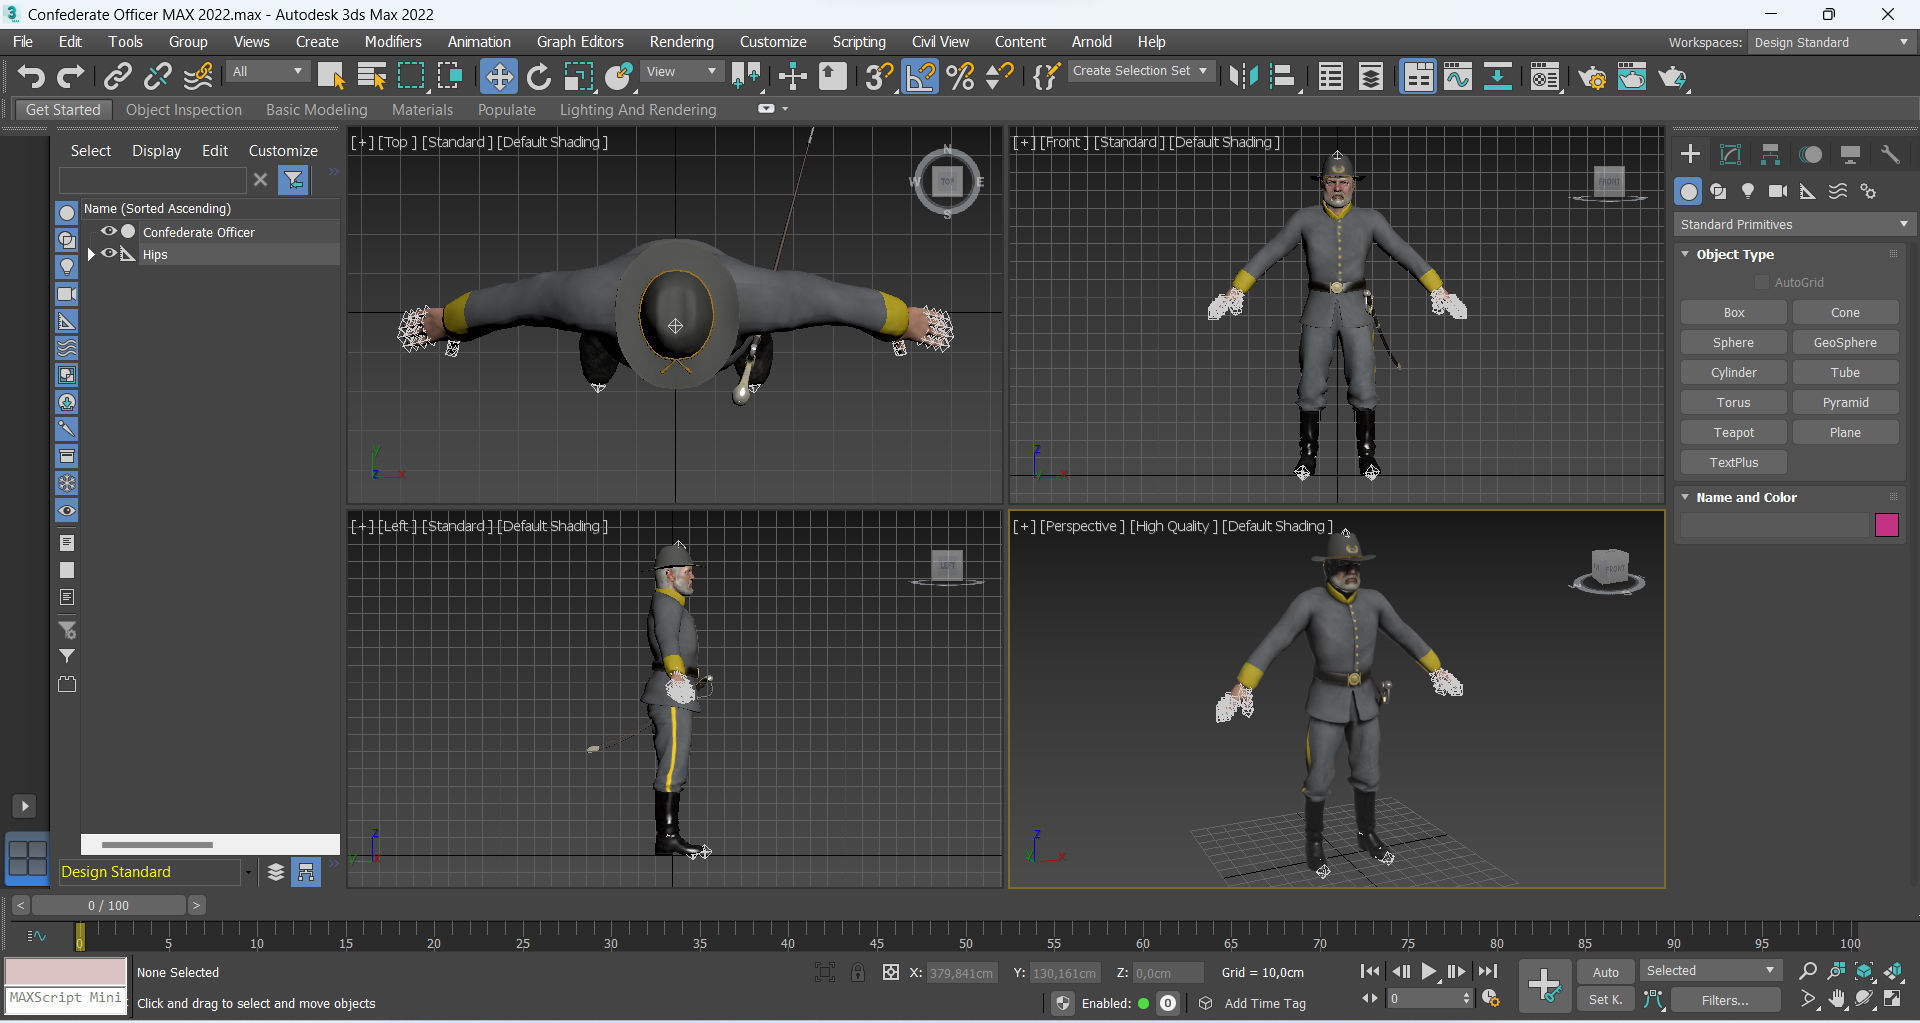Open the View reference coordinate dropdown
Screen dimensions: 1920x1023
pyautogui.click(x=682, y=72)
